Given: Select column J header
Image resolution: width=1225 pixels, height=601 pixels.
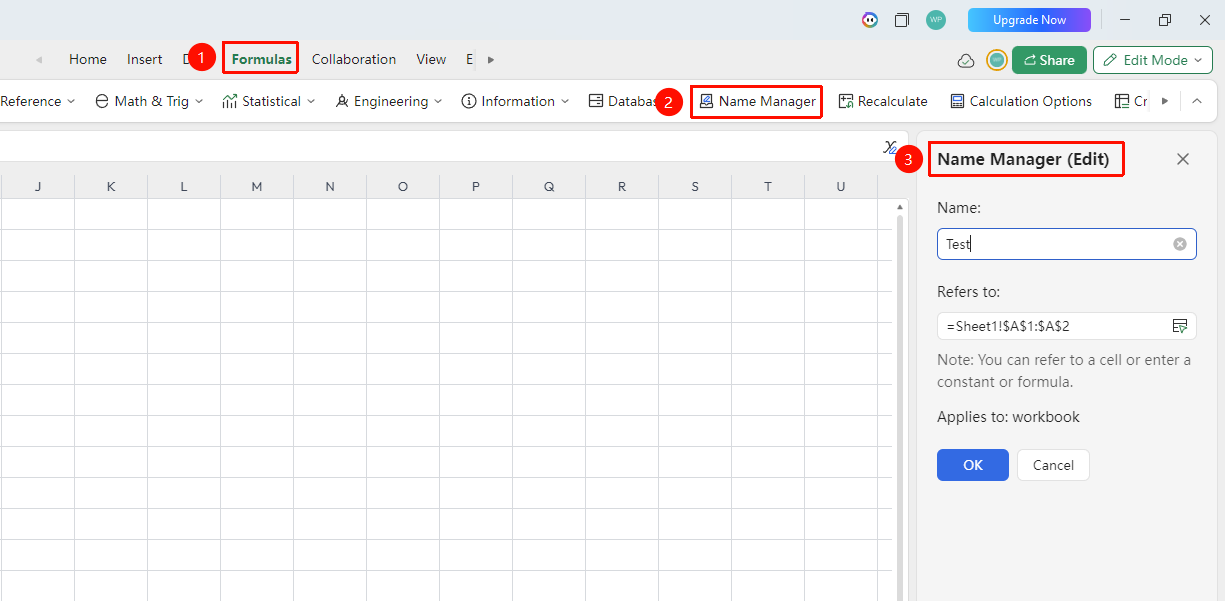Looking at the screenshot, I should 38,187.
